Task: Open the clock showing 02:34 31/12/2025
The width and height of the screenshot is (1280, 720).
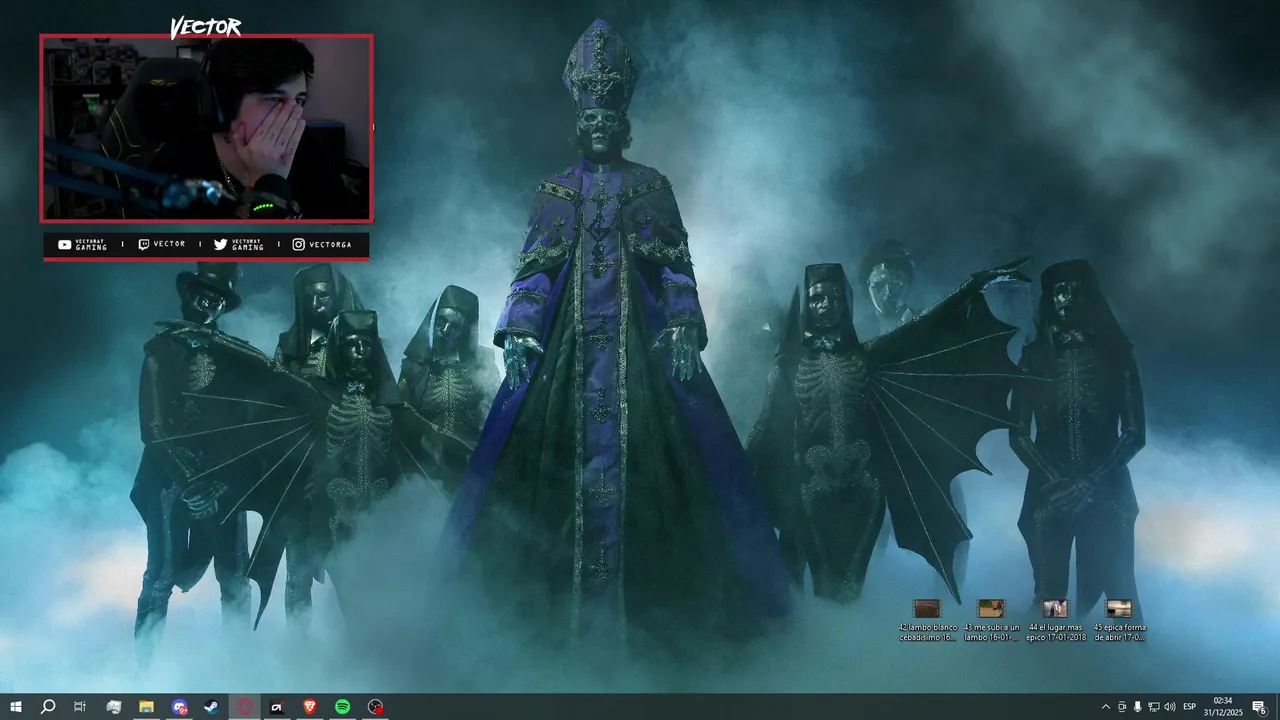Action: coord(1222,707)
